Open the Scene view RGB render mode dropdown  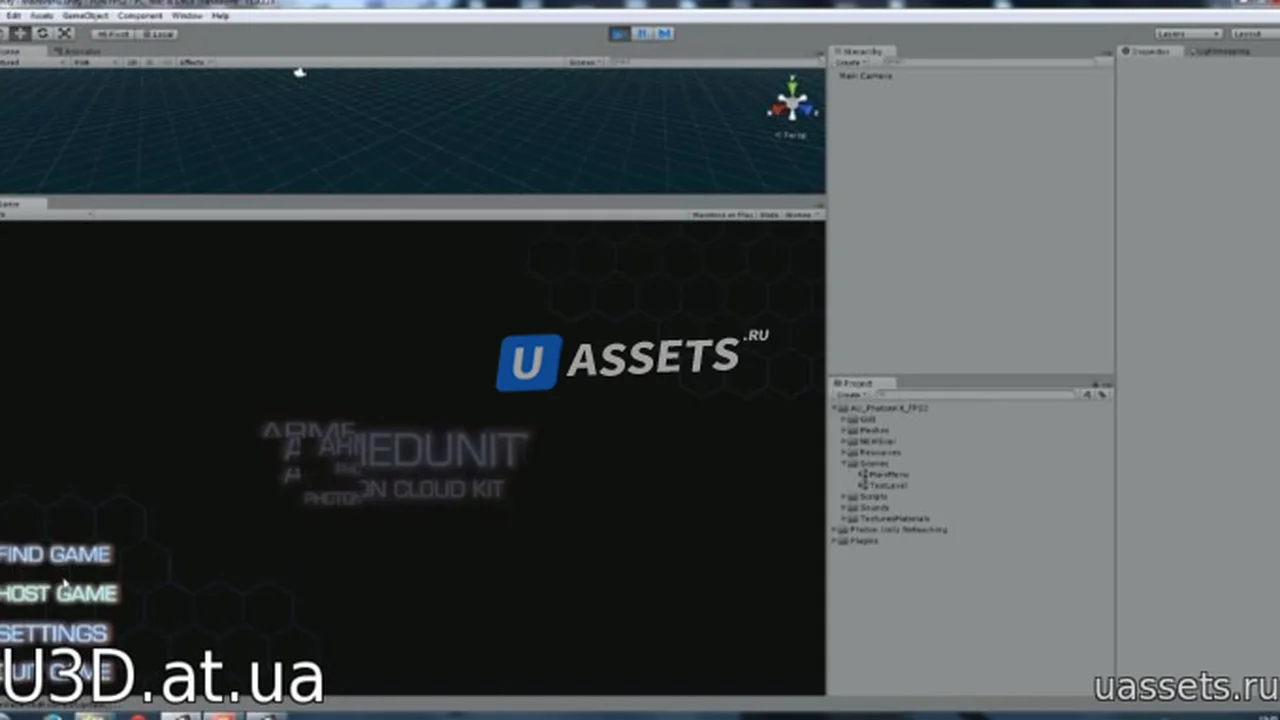click(x=95, y=62)
